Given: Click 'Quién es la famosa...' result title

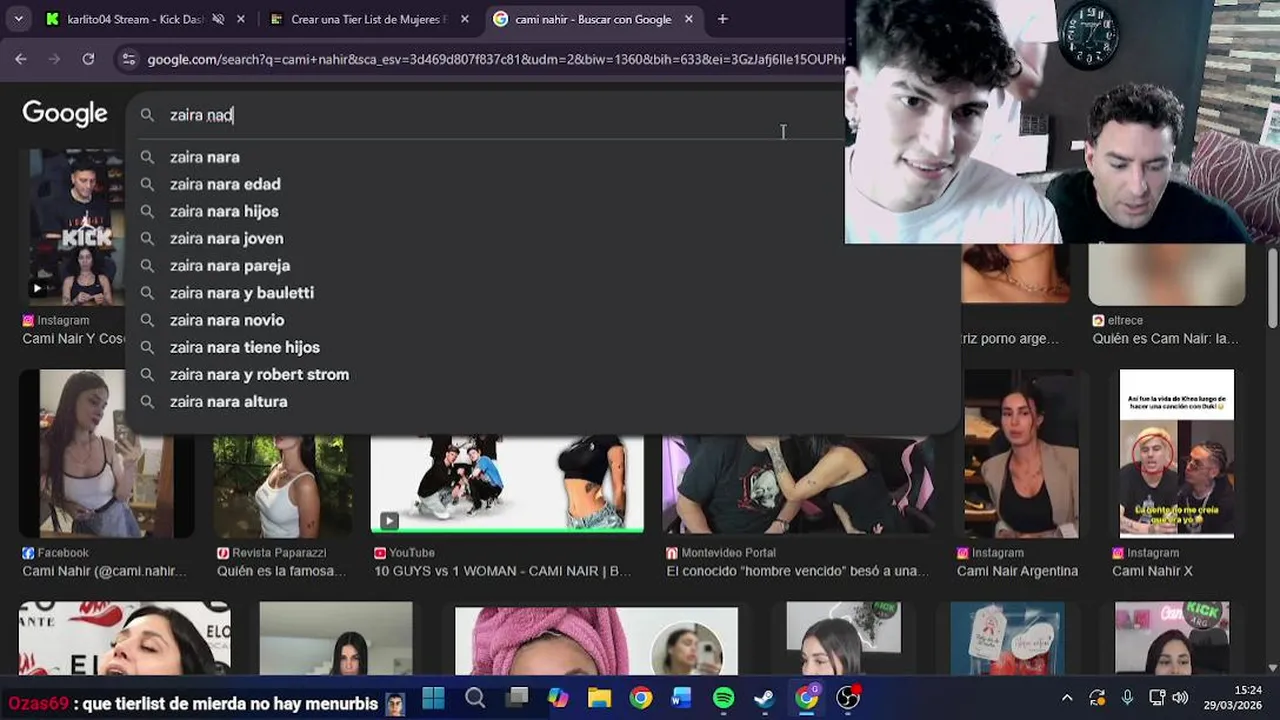Looking at the screenshot, I should click(282, 571).
